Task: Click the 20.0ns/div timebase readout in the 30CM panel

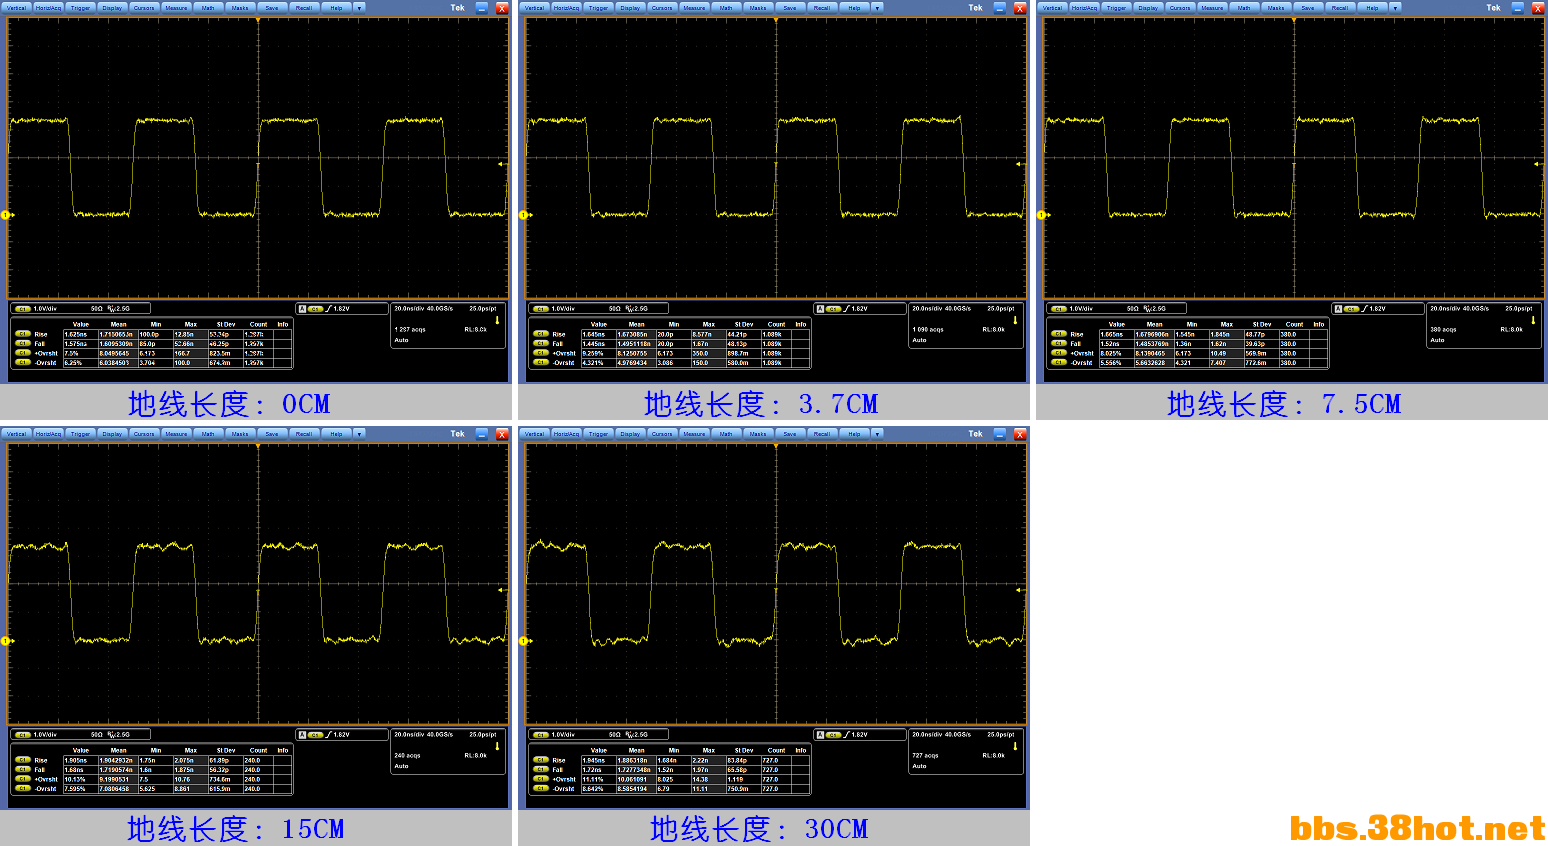Action: click(929, 735)
